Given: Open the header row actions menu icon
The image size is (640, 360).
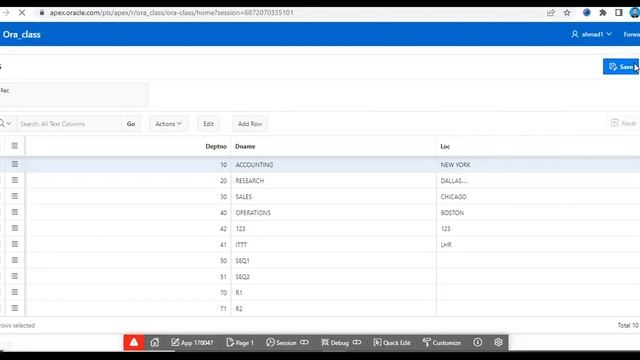Looking at the screenshot, I should pyautogui.click(x=15, y=146).
